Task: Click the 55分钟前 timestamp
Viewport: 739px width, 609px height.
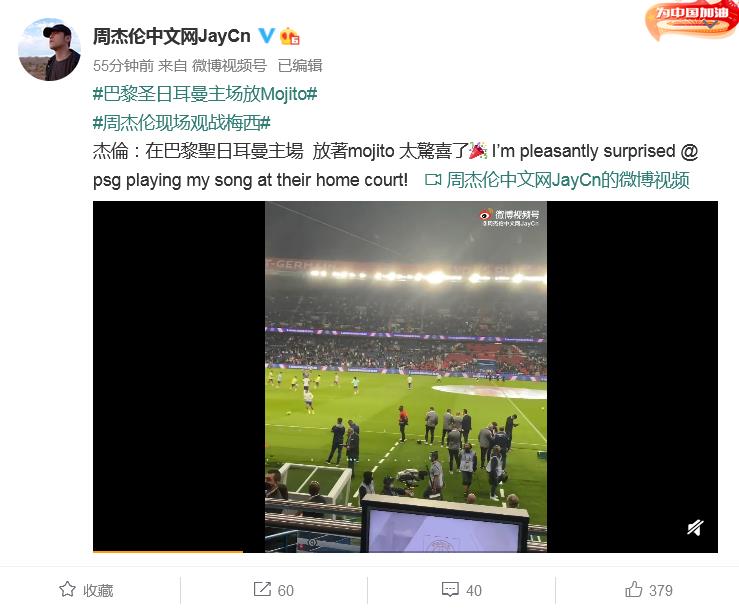Action: pyautogui.click(x=123, y=66)
